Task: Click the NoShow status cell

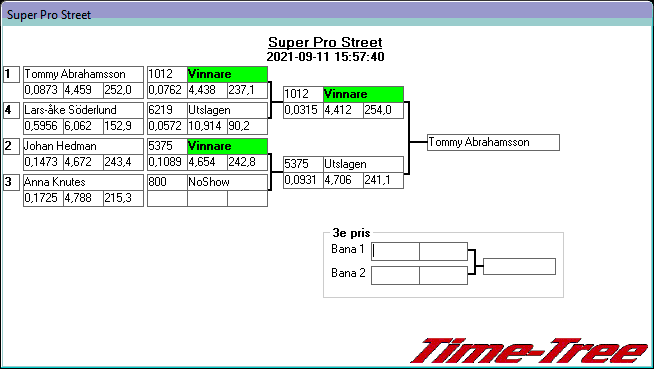Action: 227,182
